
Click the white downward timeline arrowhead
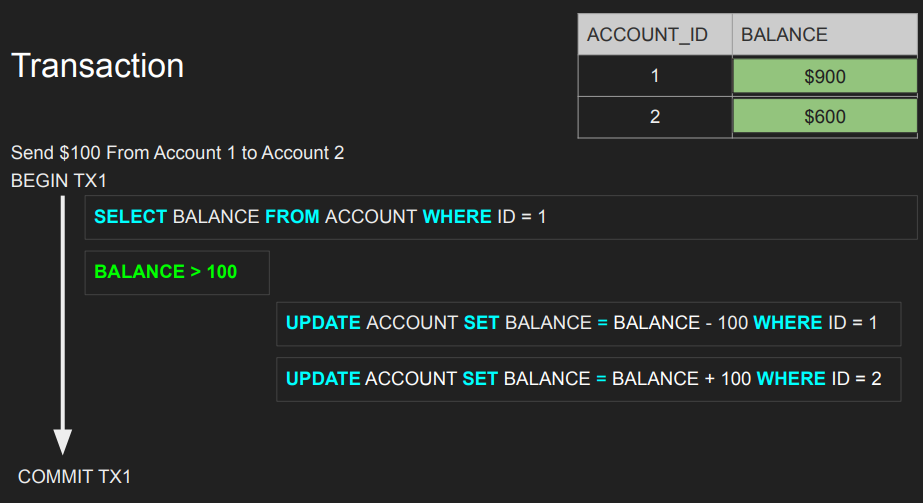coord(63,441)
